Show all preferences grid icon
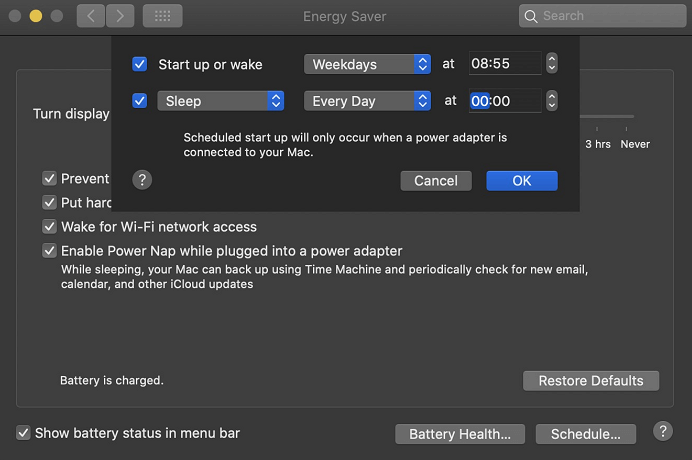The image size is (692, 460). [x=162, y=16]
